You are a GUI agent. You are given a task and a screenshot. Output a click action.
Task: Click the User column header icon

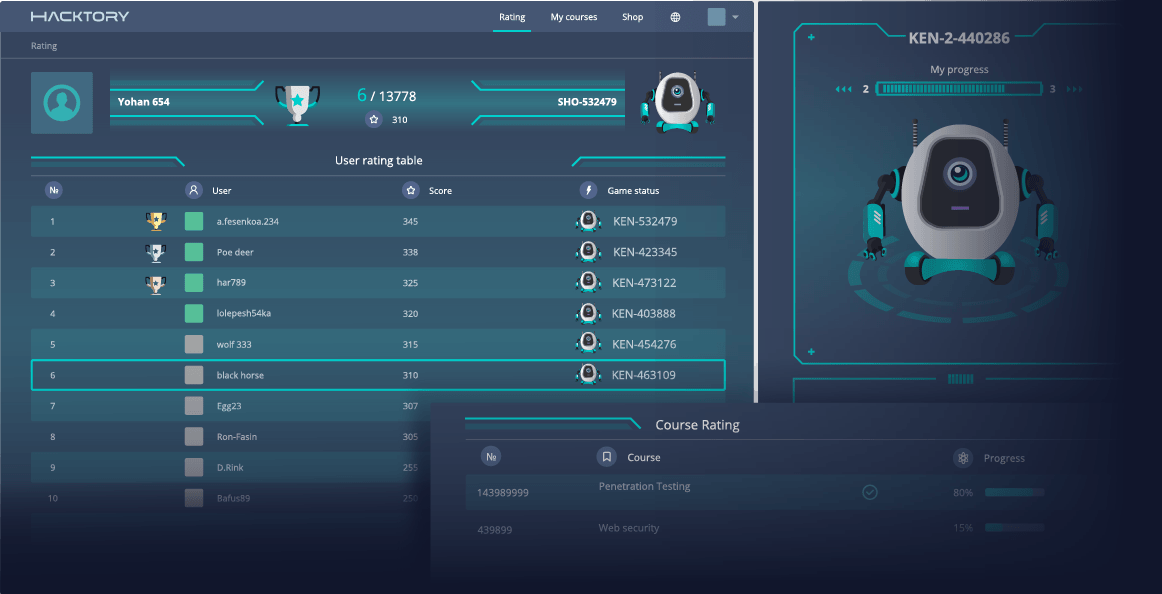(193, 190)
